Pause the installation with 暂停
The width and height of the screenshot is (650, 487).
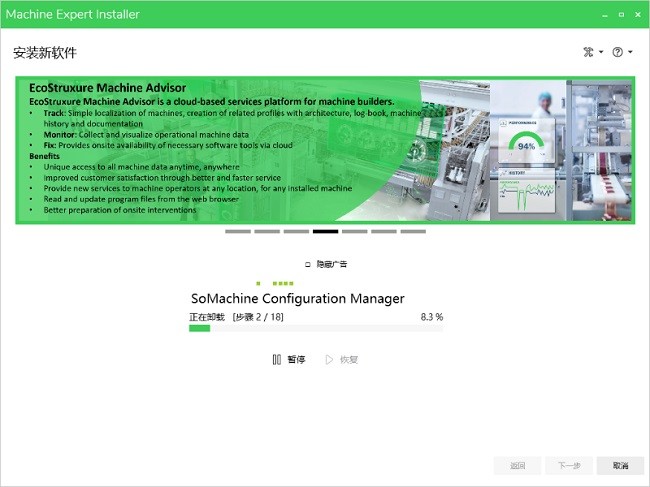(289, 359)
